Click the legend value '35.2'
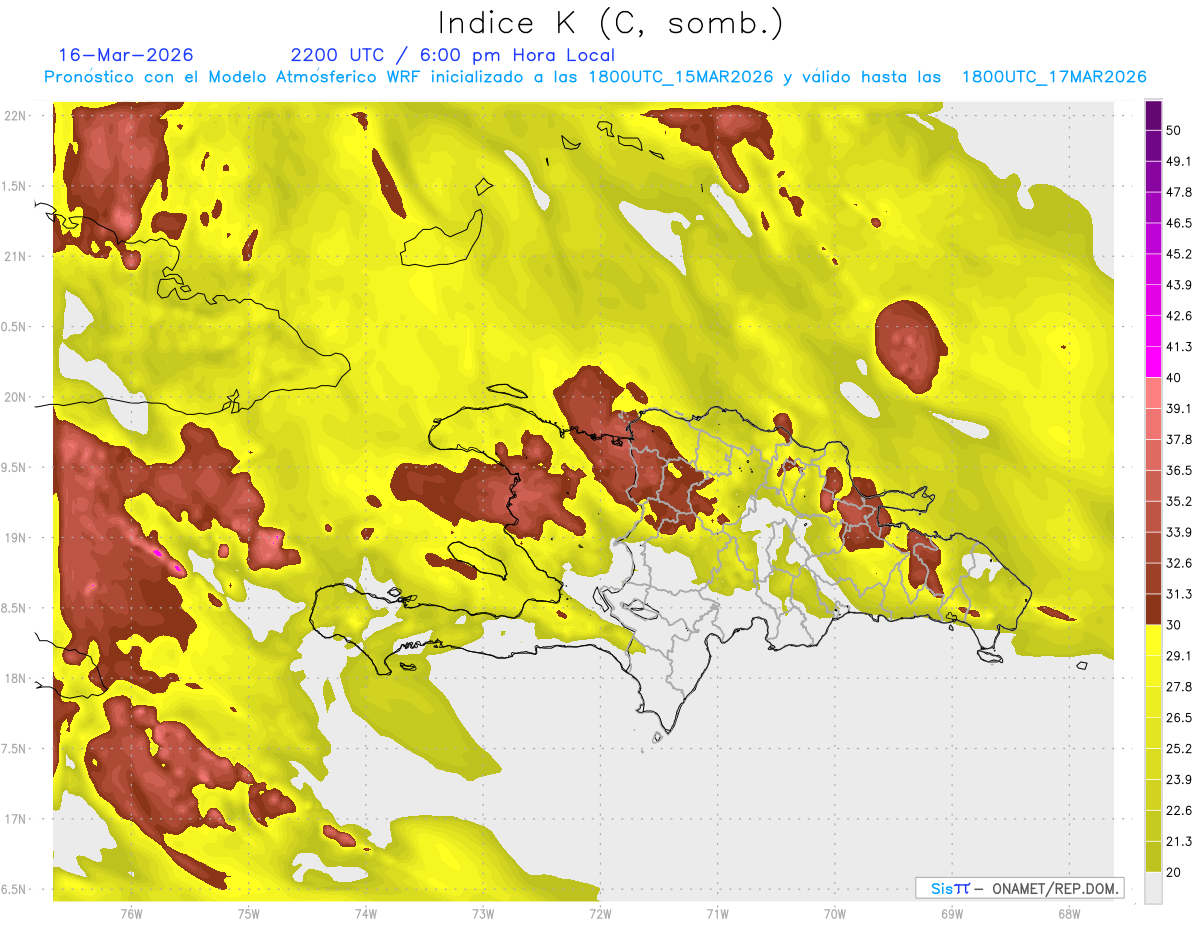1200x927 pixels. pyautogui.click(x=1179, y=501)
